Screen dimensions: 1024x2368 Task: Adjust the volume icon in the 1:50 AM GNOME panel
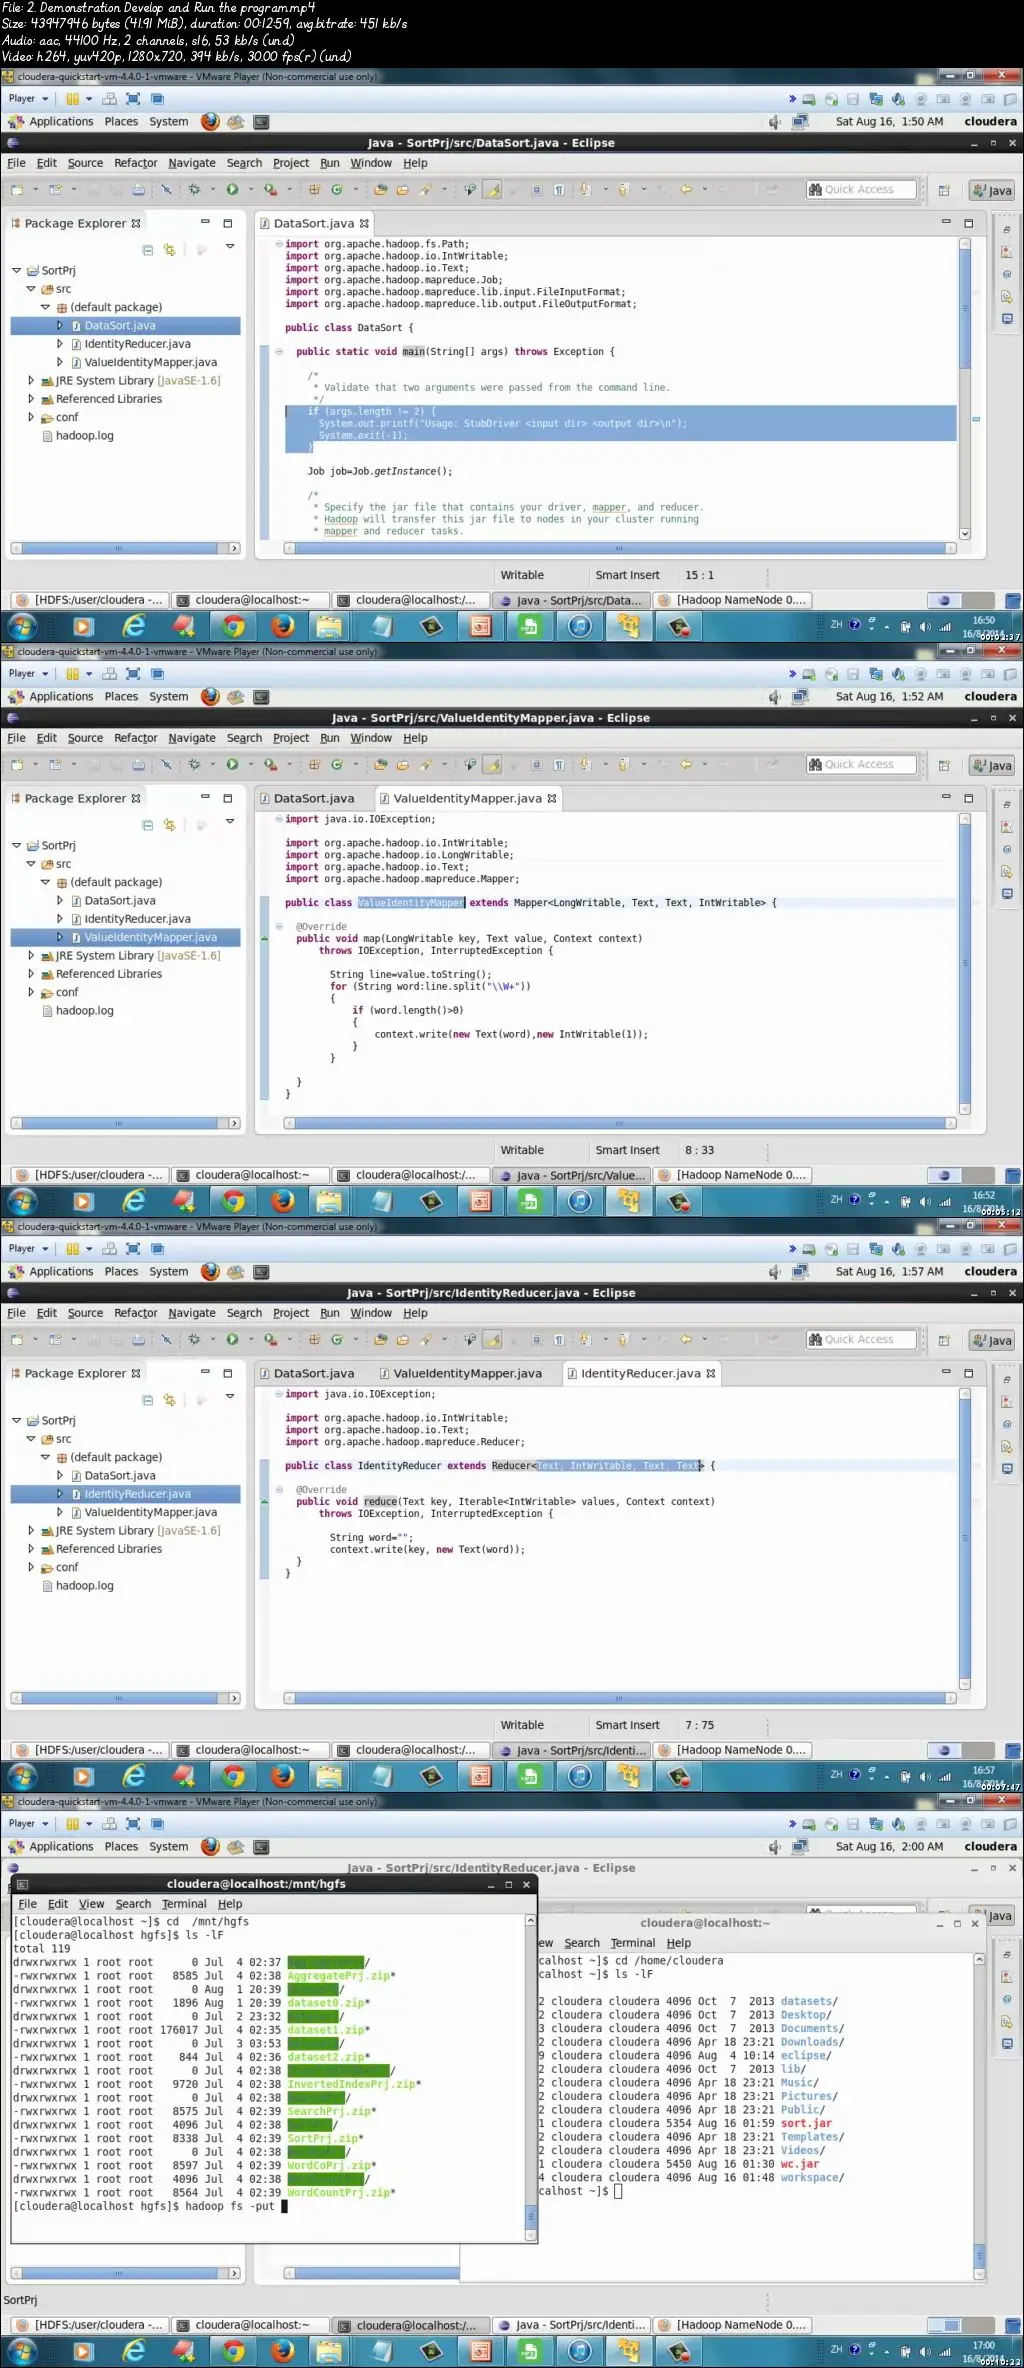tap(775, 122)
